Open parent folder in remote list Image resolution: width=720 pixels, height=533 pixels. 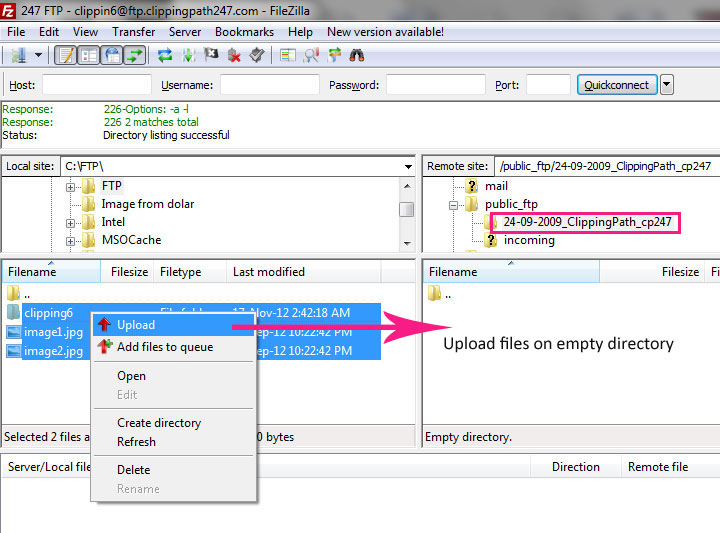click(x=439, y=294)
